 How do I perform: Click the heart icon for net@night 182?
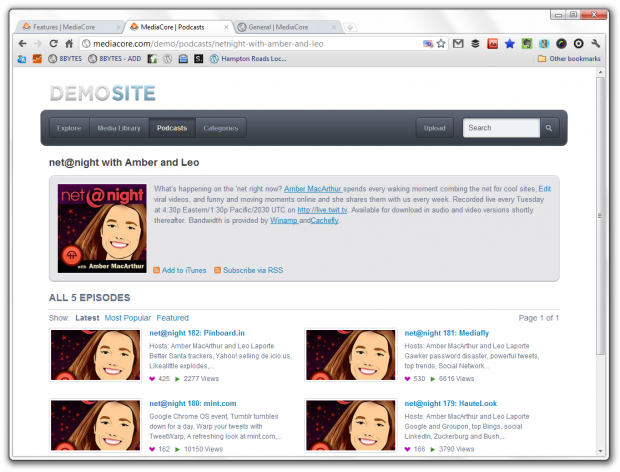point(152,379)
